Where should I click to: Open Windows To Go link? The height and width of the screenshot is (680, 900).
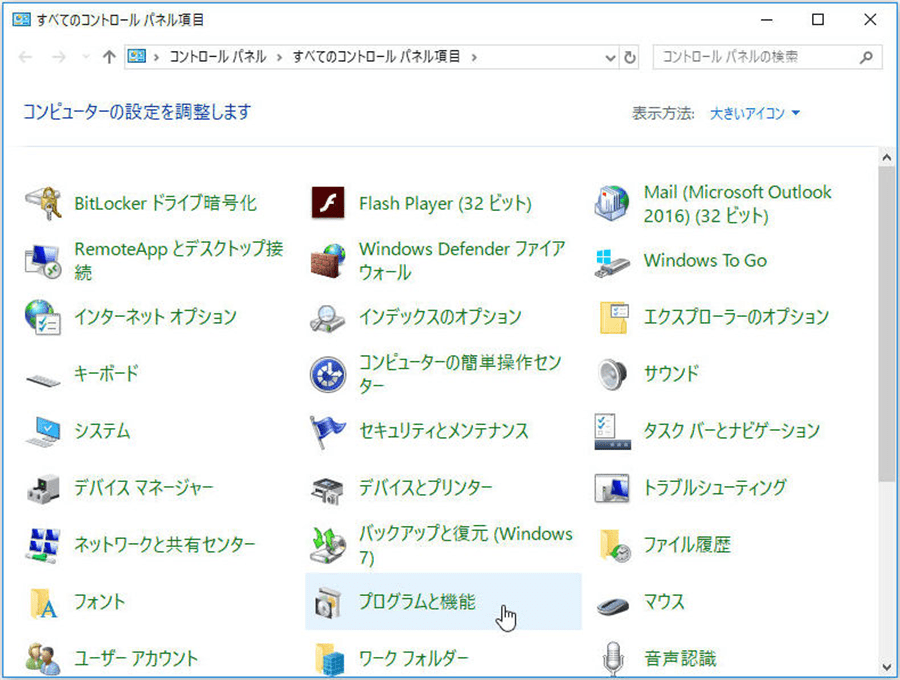705,261
